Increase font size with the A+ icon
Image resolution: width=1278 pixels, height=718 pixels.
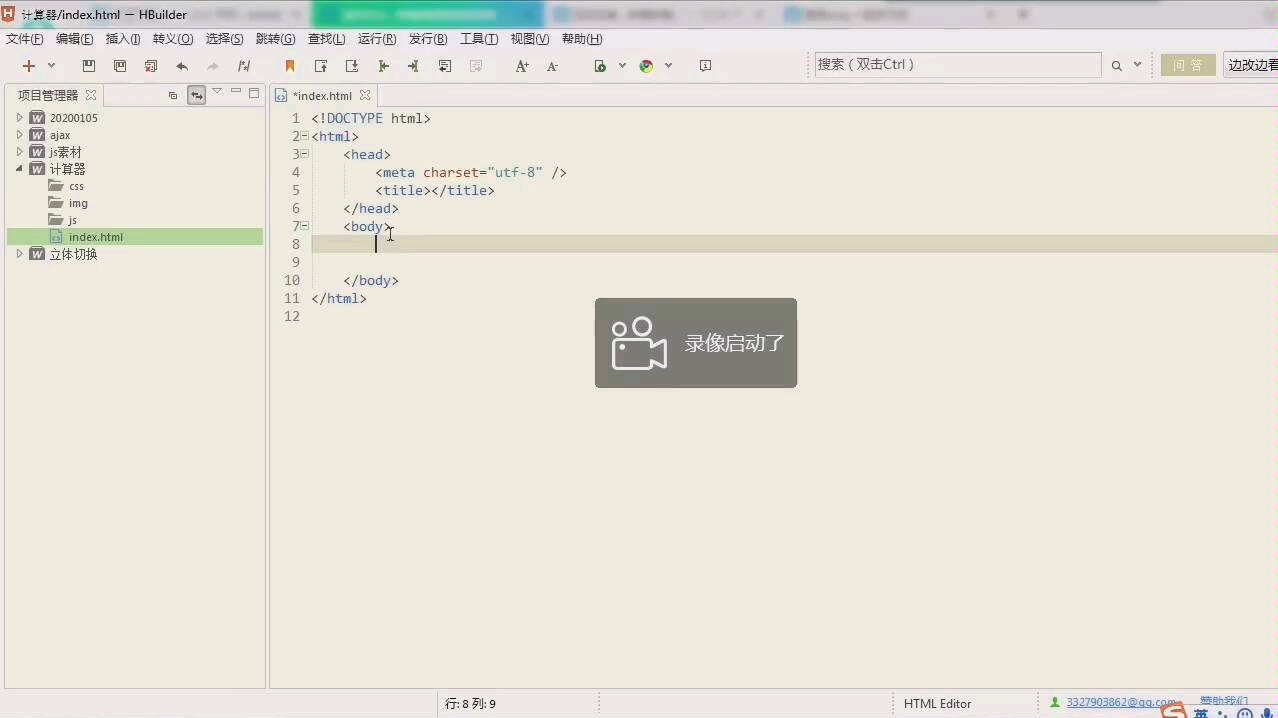pos(521,64)
